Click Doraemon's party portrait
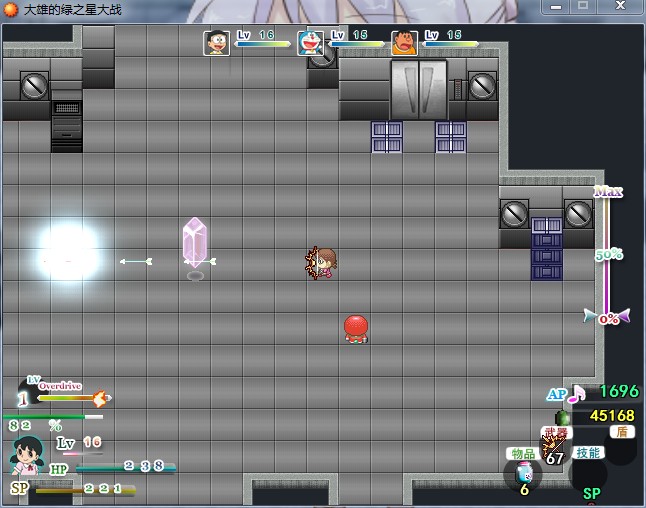 click(x=310, y=43)
